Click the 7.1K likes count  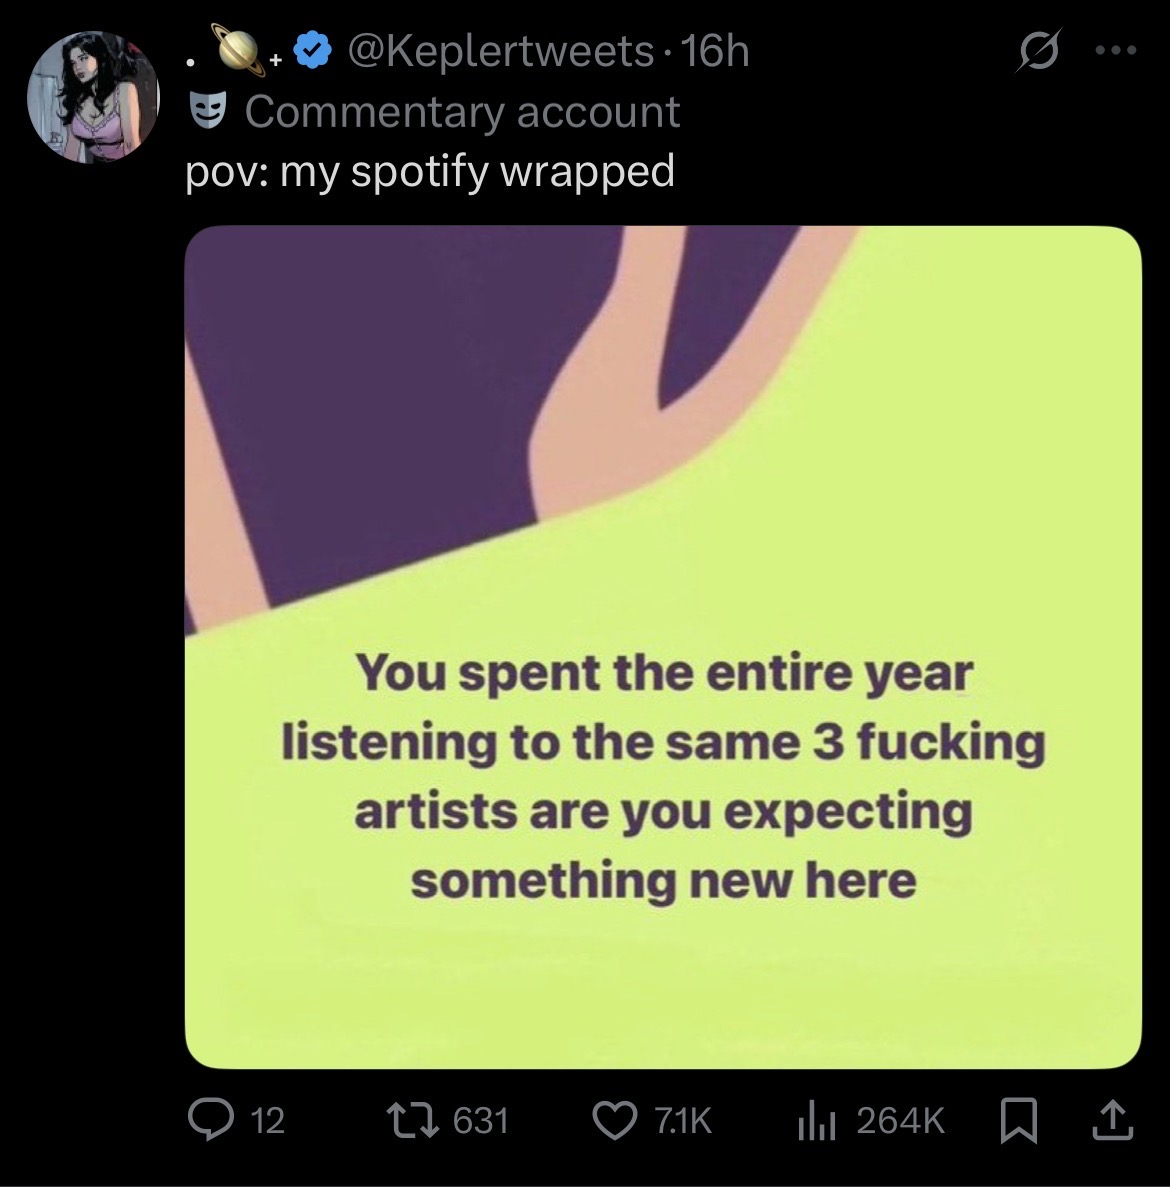[x=684, y=1120]
